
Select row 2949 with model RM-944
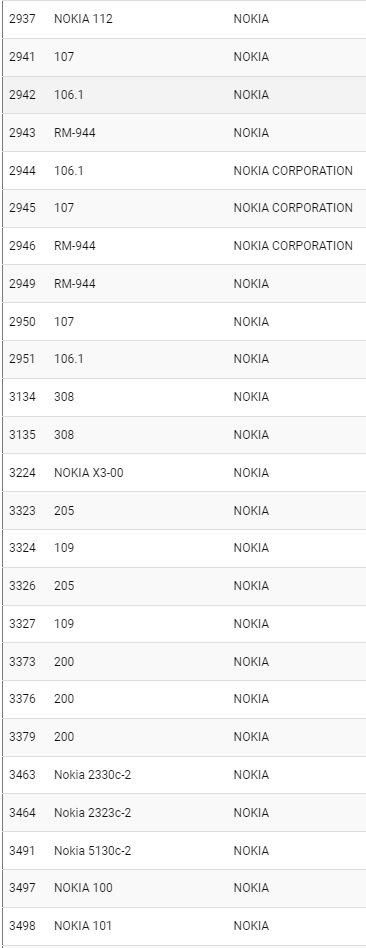point(184,284)
